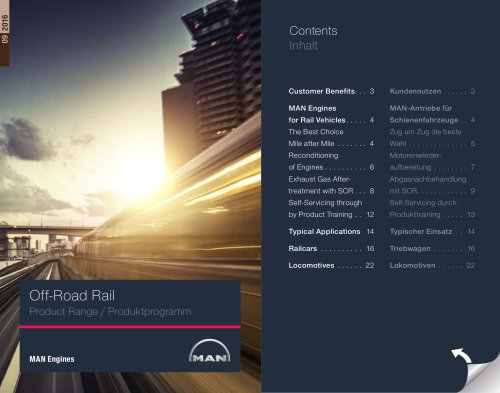This screenshot has width=500, height=393.
Task: Go to 'Motorenwiederaufbereitung' entry
Action: coord(432,161)
